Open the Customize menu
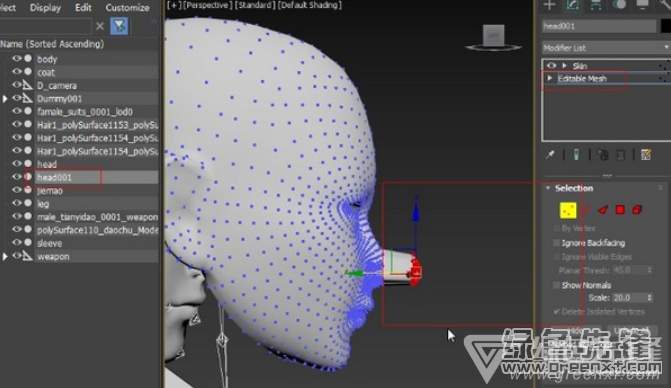 [x=127, y=7]
